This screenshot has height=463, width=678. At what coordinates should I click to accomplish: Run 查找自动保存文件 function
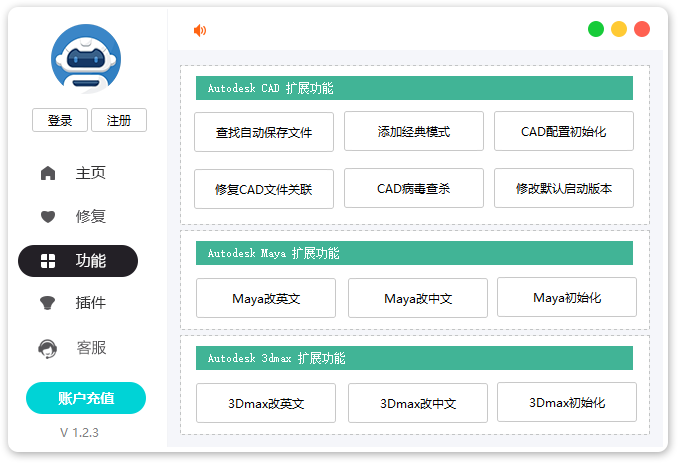pyautogui.click(x=264, y=131)
